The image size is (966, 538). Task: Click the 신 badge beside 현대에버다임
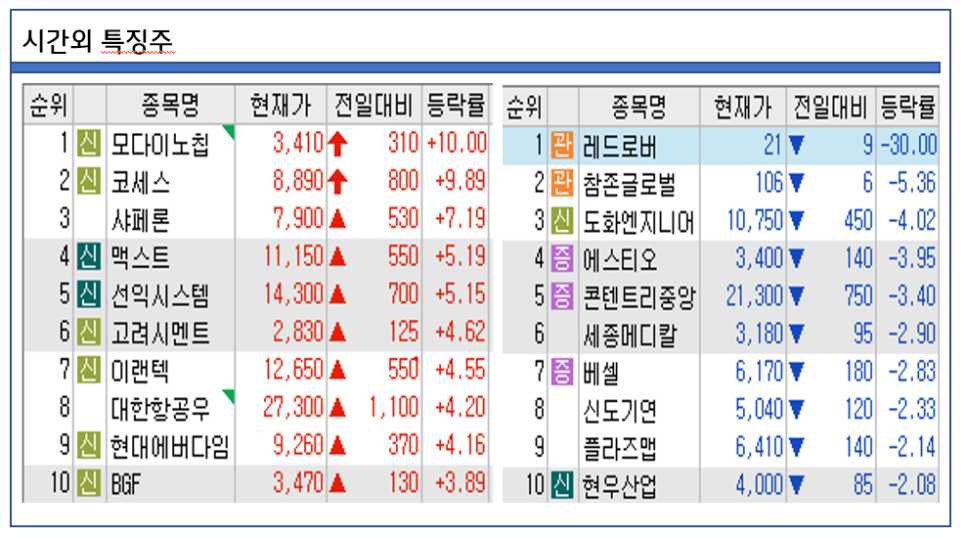click(89, 445)
